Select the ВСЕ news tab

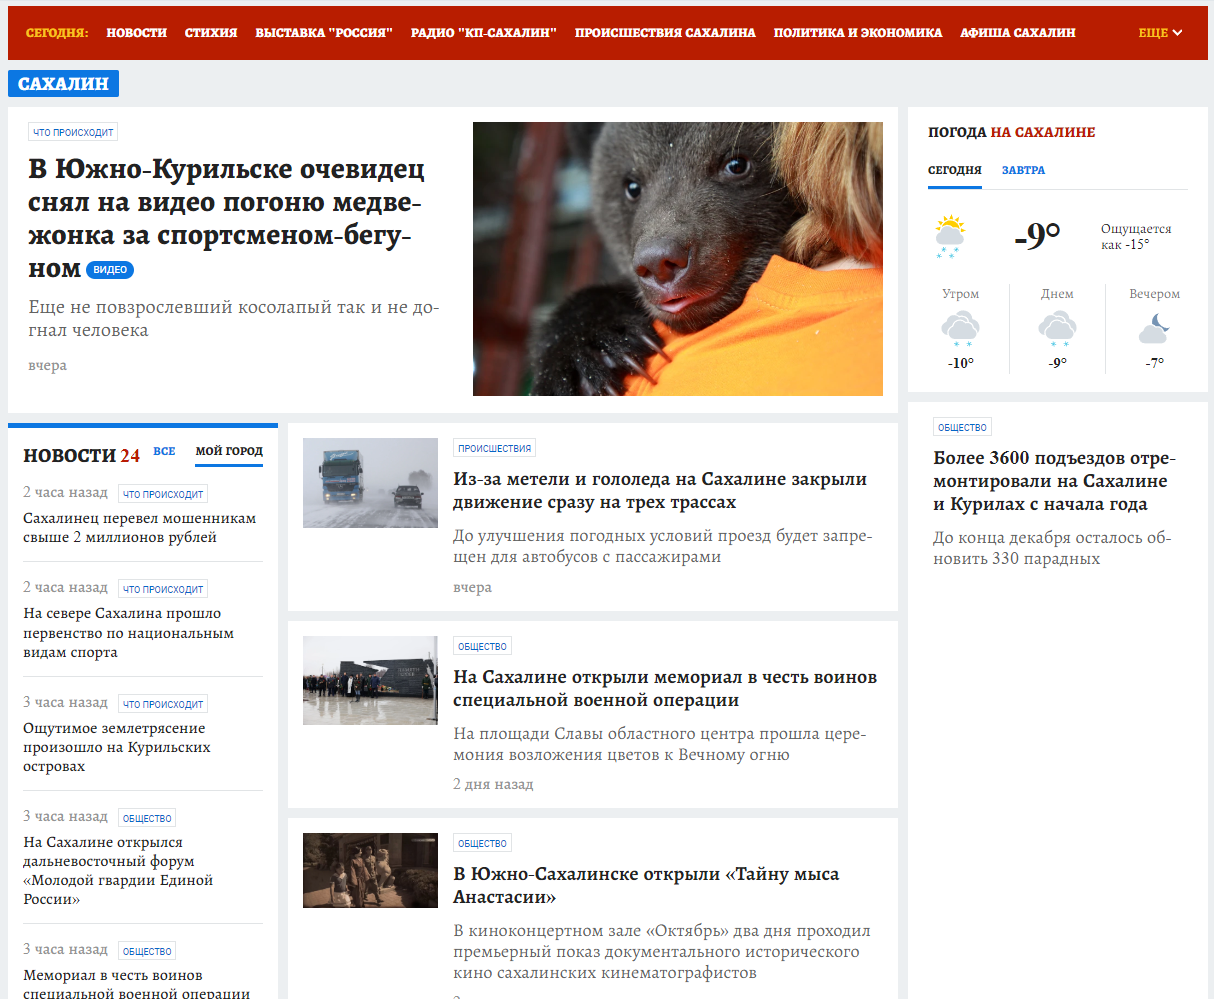[x=164, y=451]
